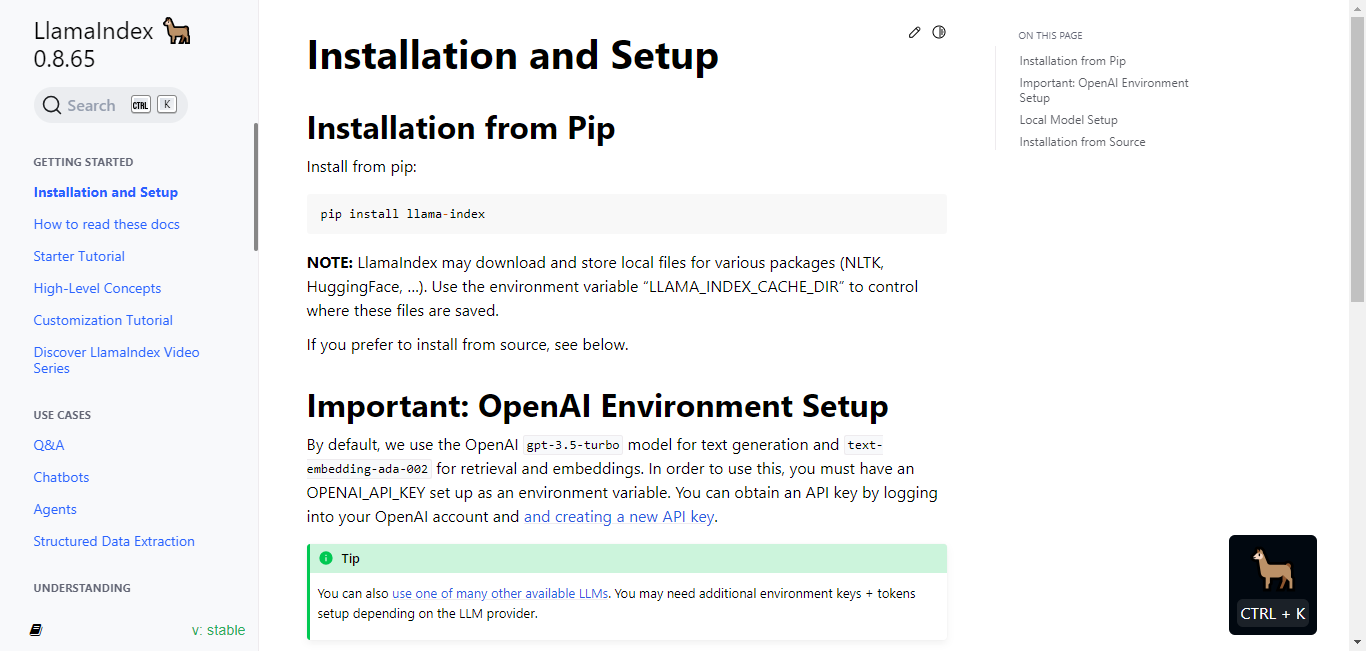Expand the 'v: stable' version selector

tap(218, 630)
